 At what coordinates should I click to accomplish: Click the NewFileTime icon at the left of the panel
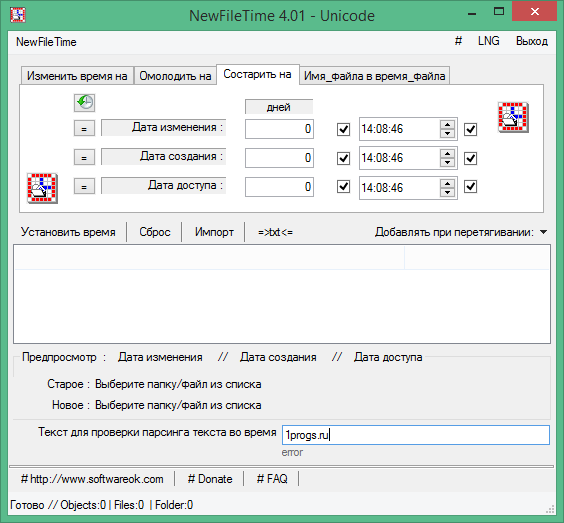click(42, 188)
